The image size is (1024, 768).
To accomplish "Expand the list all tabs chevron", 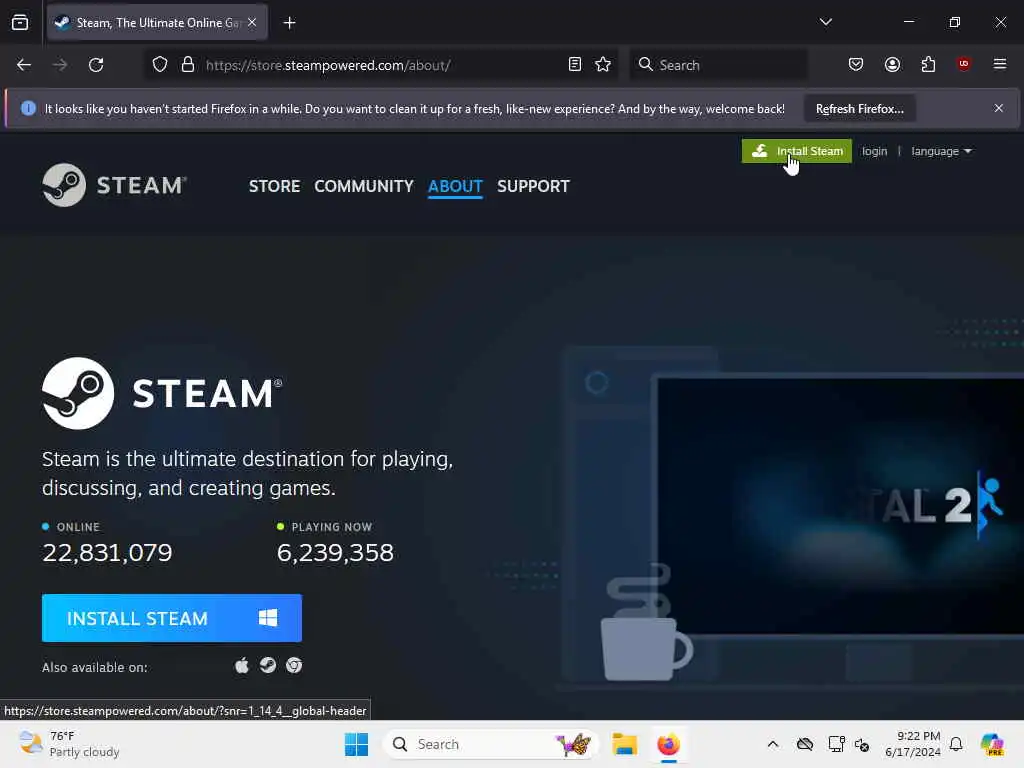I will (825, 22).
